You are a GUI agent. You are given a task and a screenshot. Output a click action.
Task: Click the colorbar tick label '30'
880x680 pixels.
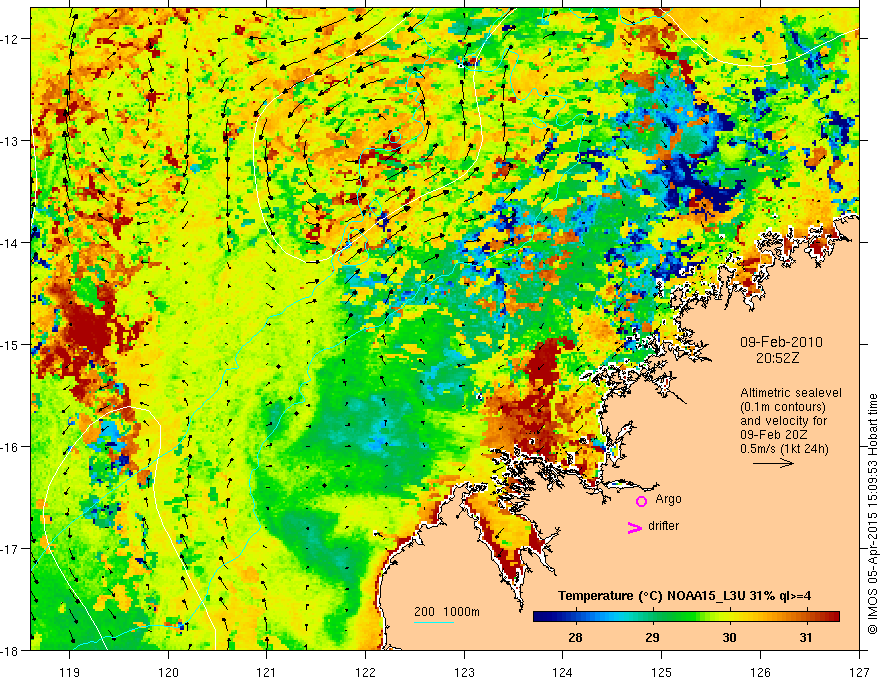coord(729,637)
